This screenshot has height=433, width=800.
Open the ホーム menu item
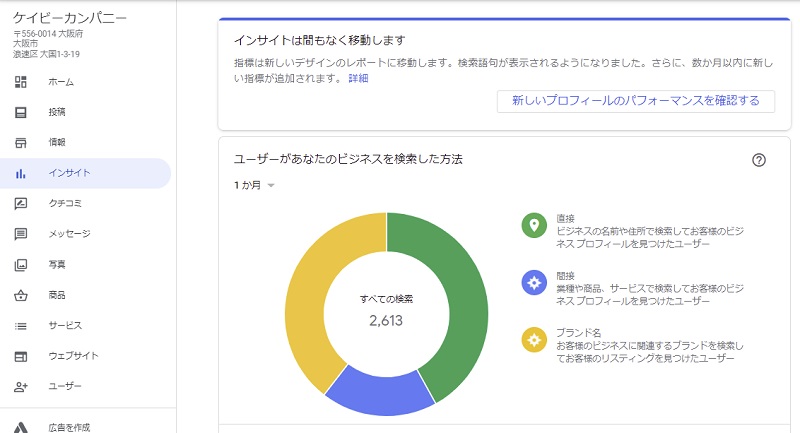coord(61,82)
